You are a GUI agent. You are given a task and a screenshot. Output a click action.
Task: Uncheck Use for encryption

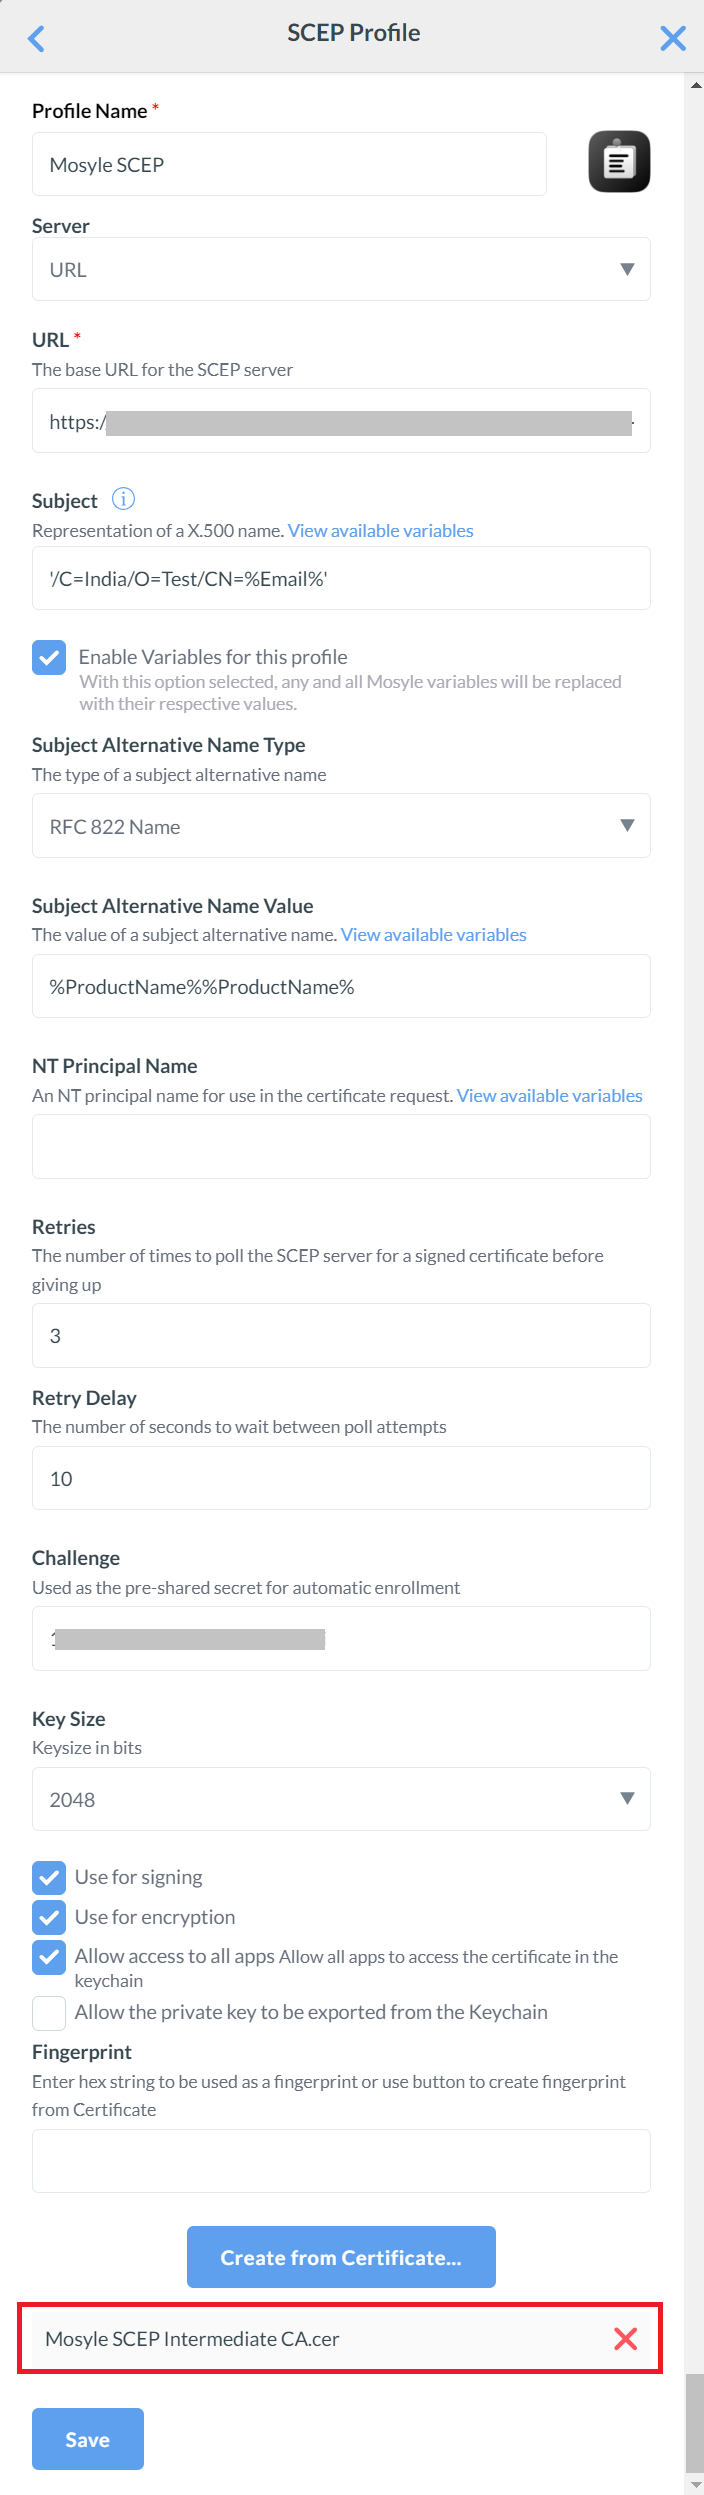[x=49, y=1917]
